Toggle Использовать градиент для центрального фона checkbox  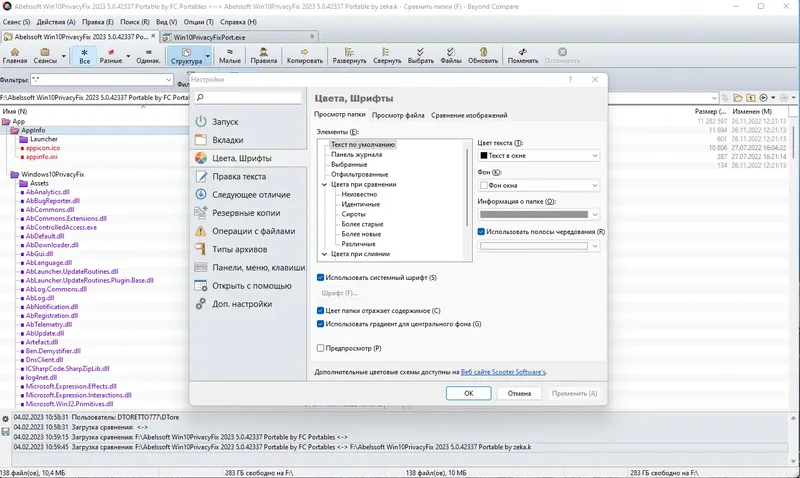pos(320,324)
